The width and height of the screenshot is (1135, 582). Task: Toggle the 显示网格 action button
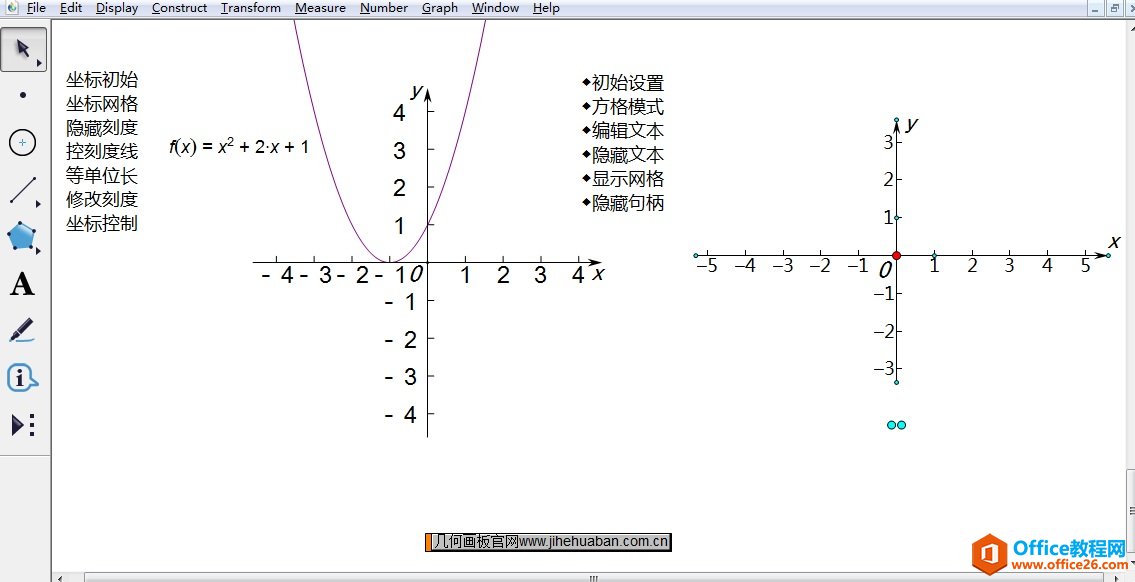click(x=627, y=179)
